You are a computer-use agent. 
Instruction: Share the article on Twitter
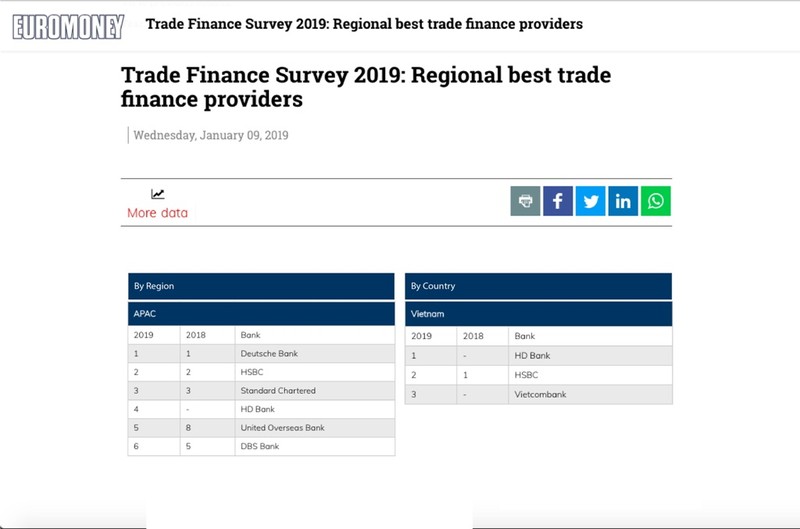(x=590, y=201)
